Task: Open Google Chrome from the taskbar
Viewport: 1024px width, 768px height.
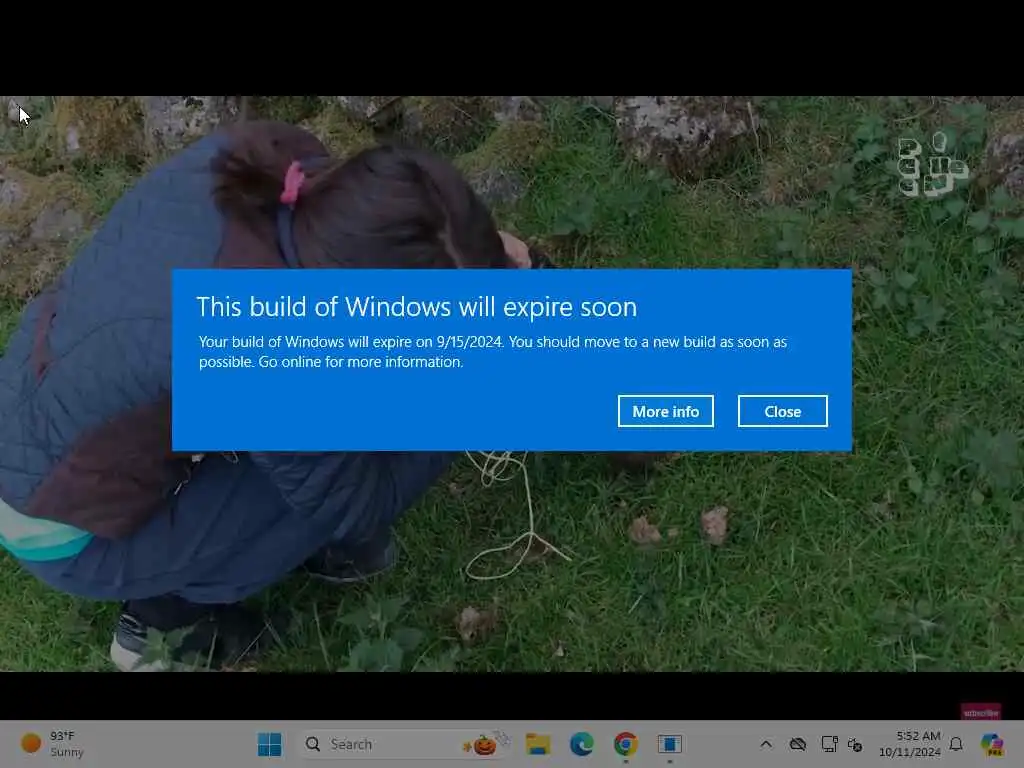Action: pos(626,744)
